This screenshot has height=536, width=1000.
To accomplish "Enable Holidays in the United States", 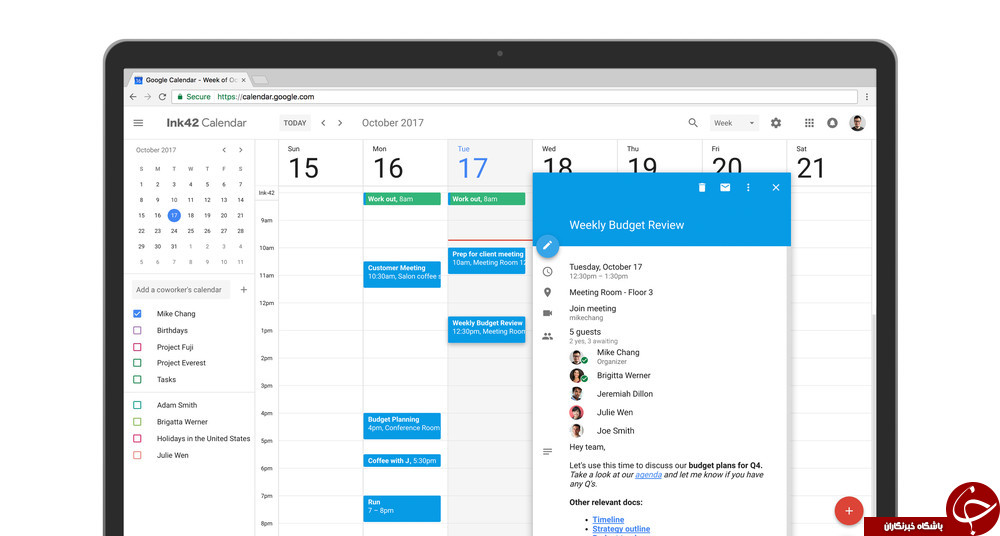I will tap(137, 438).
